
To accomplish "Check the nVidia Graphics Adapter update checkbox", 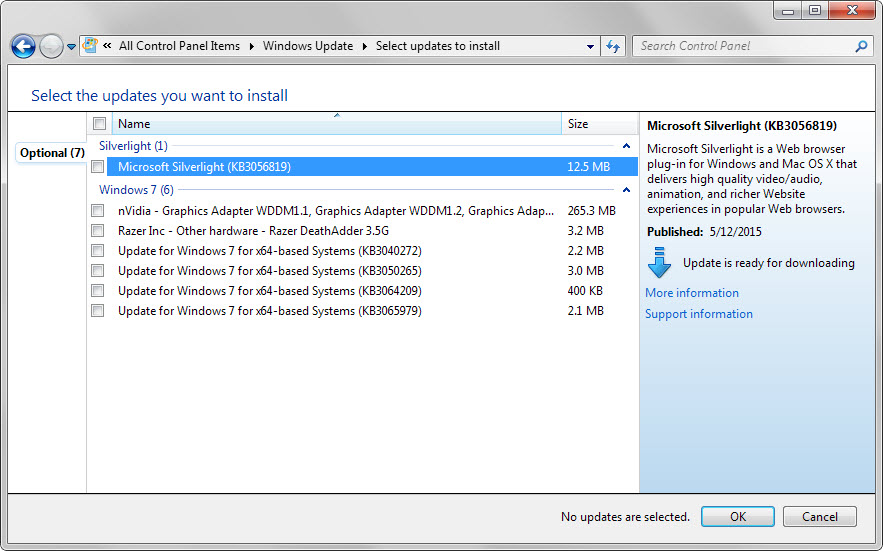I will coord(97,211).
